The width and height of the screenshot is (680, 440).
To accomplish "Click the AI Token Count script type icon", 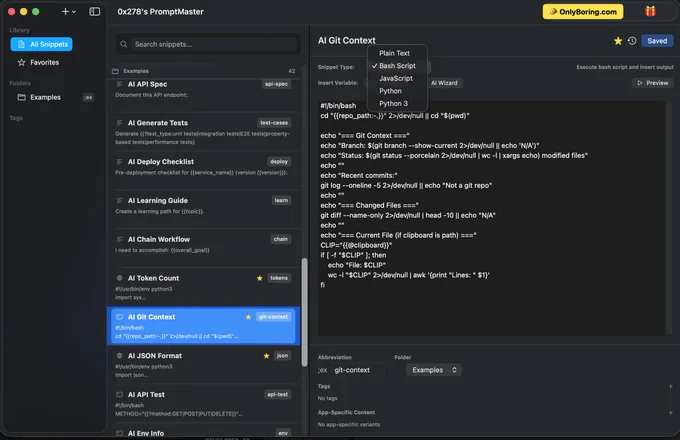I will click(x=119, y=278).
